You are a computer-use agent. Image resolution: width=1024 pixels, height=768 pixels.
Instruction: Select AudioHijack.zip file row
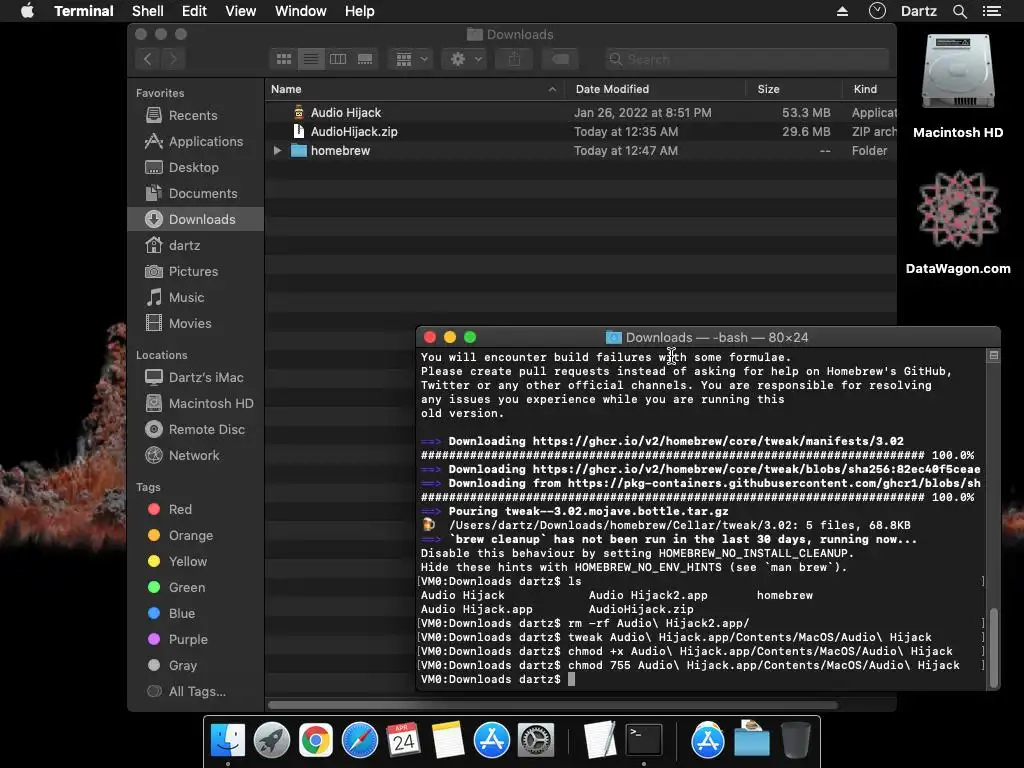(x=581, y=132)
